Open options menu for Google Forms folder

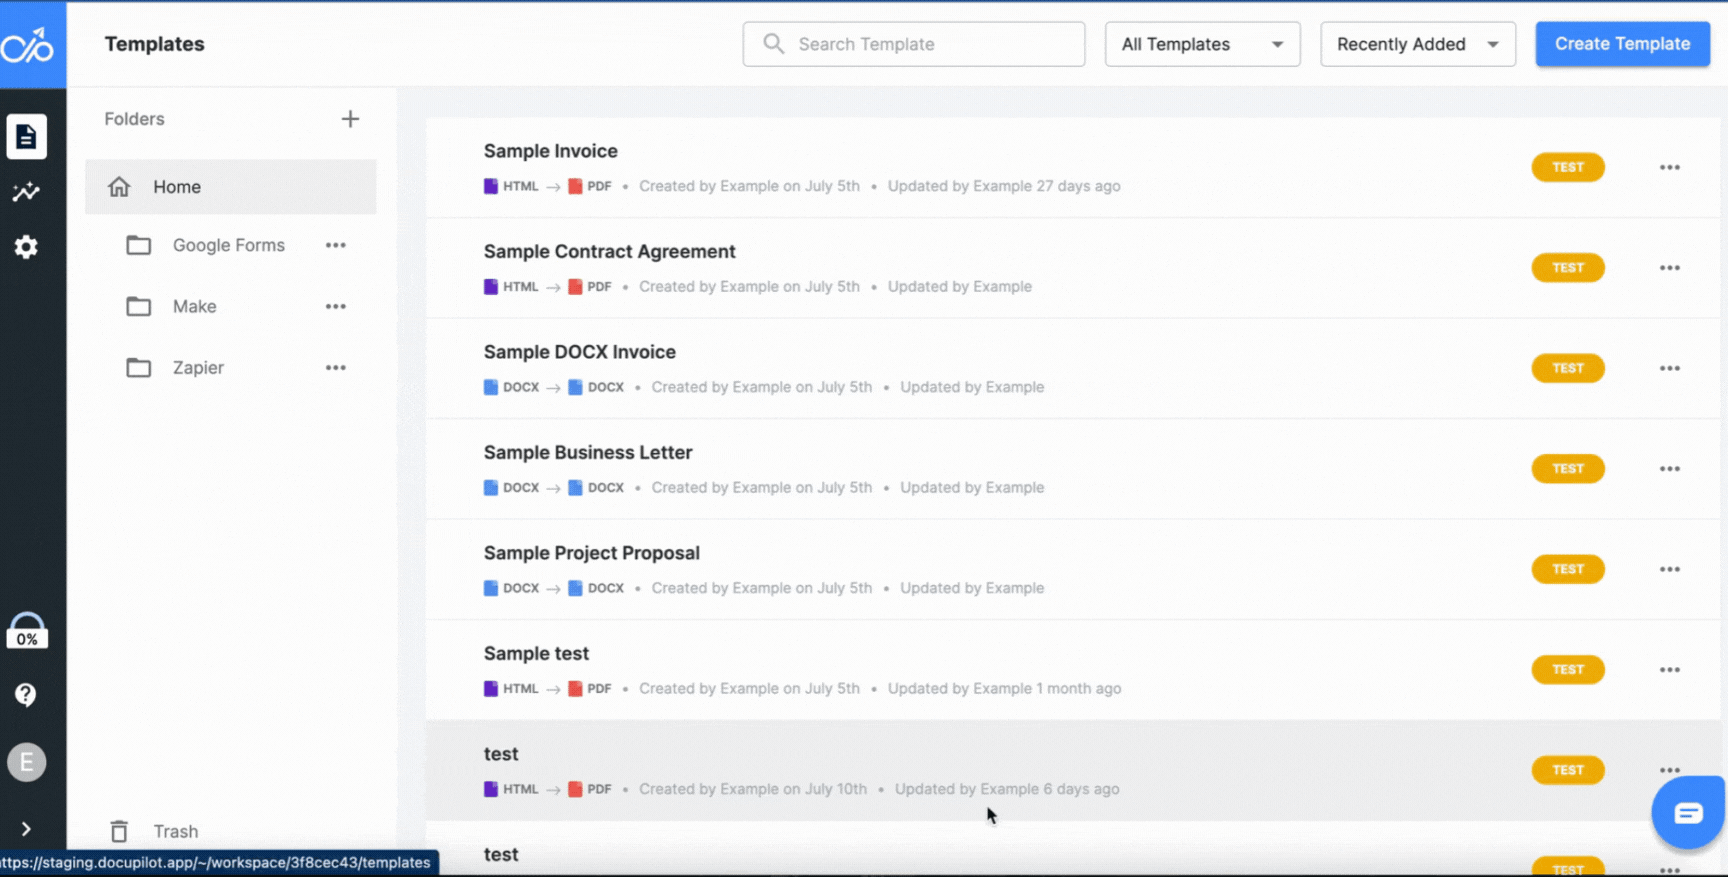(336, 245)
